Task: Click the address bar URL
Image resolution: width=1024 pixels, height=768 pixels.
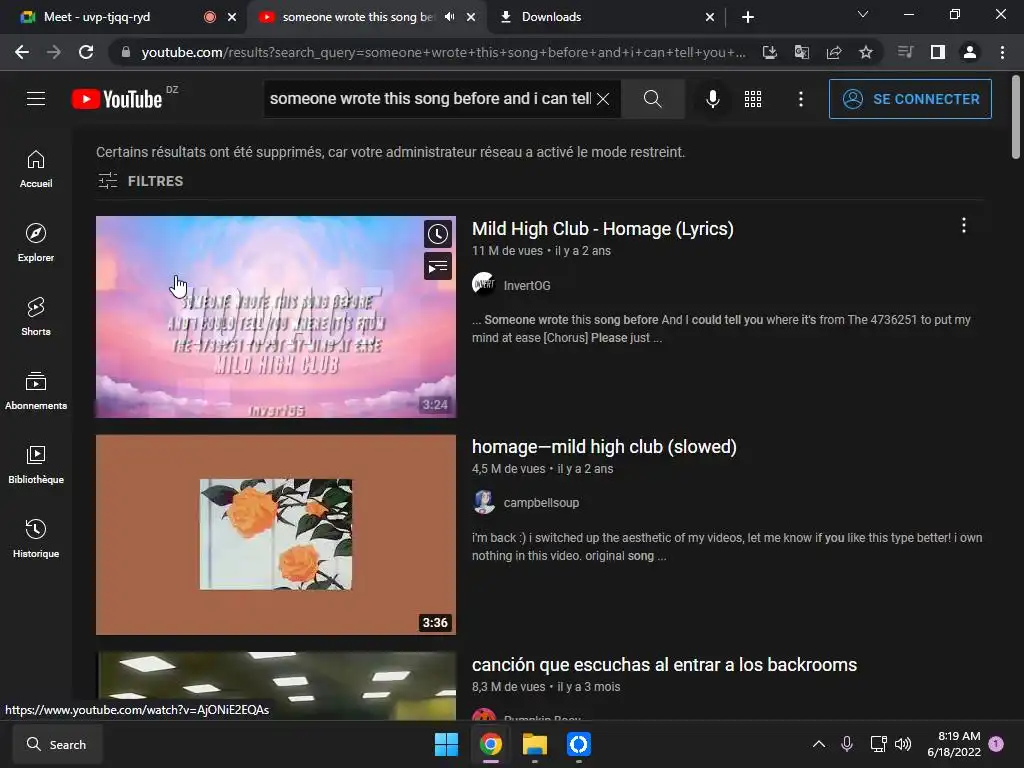Action: pyautogui.click(x=443, y=52)
